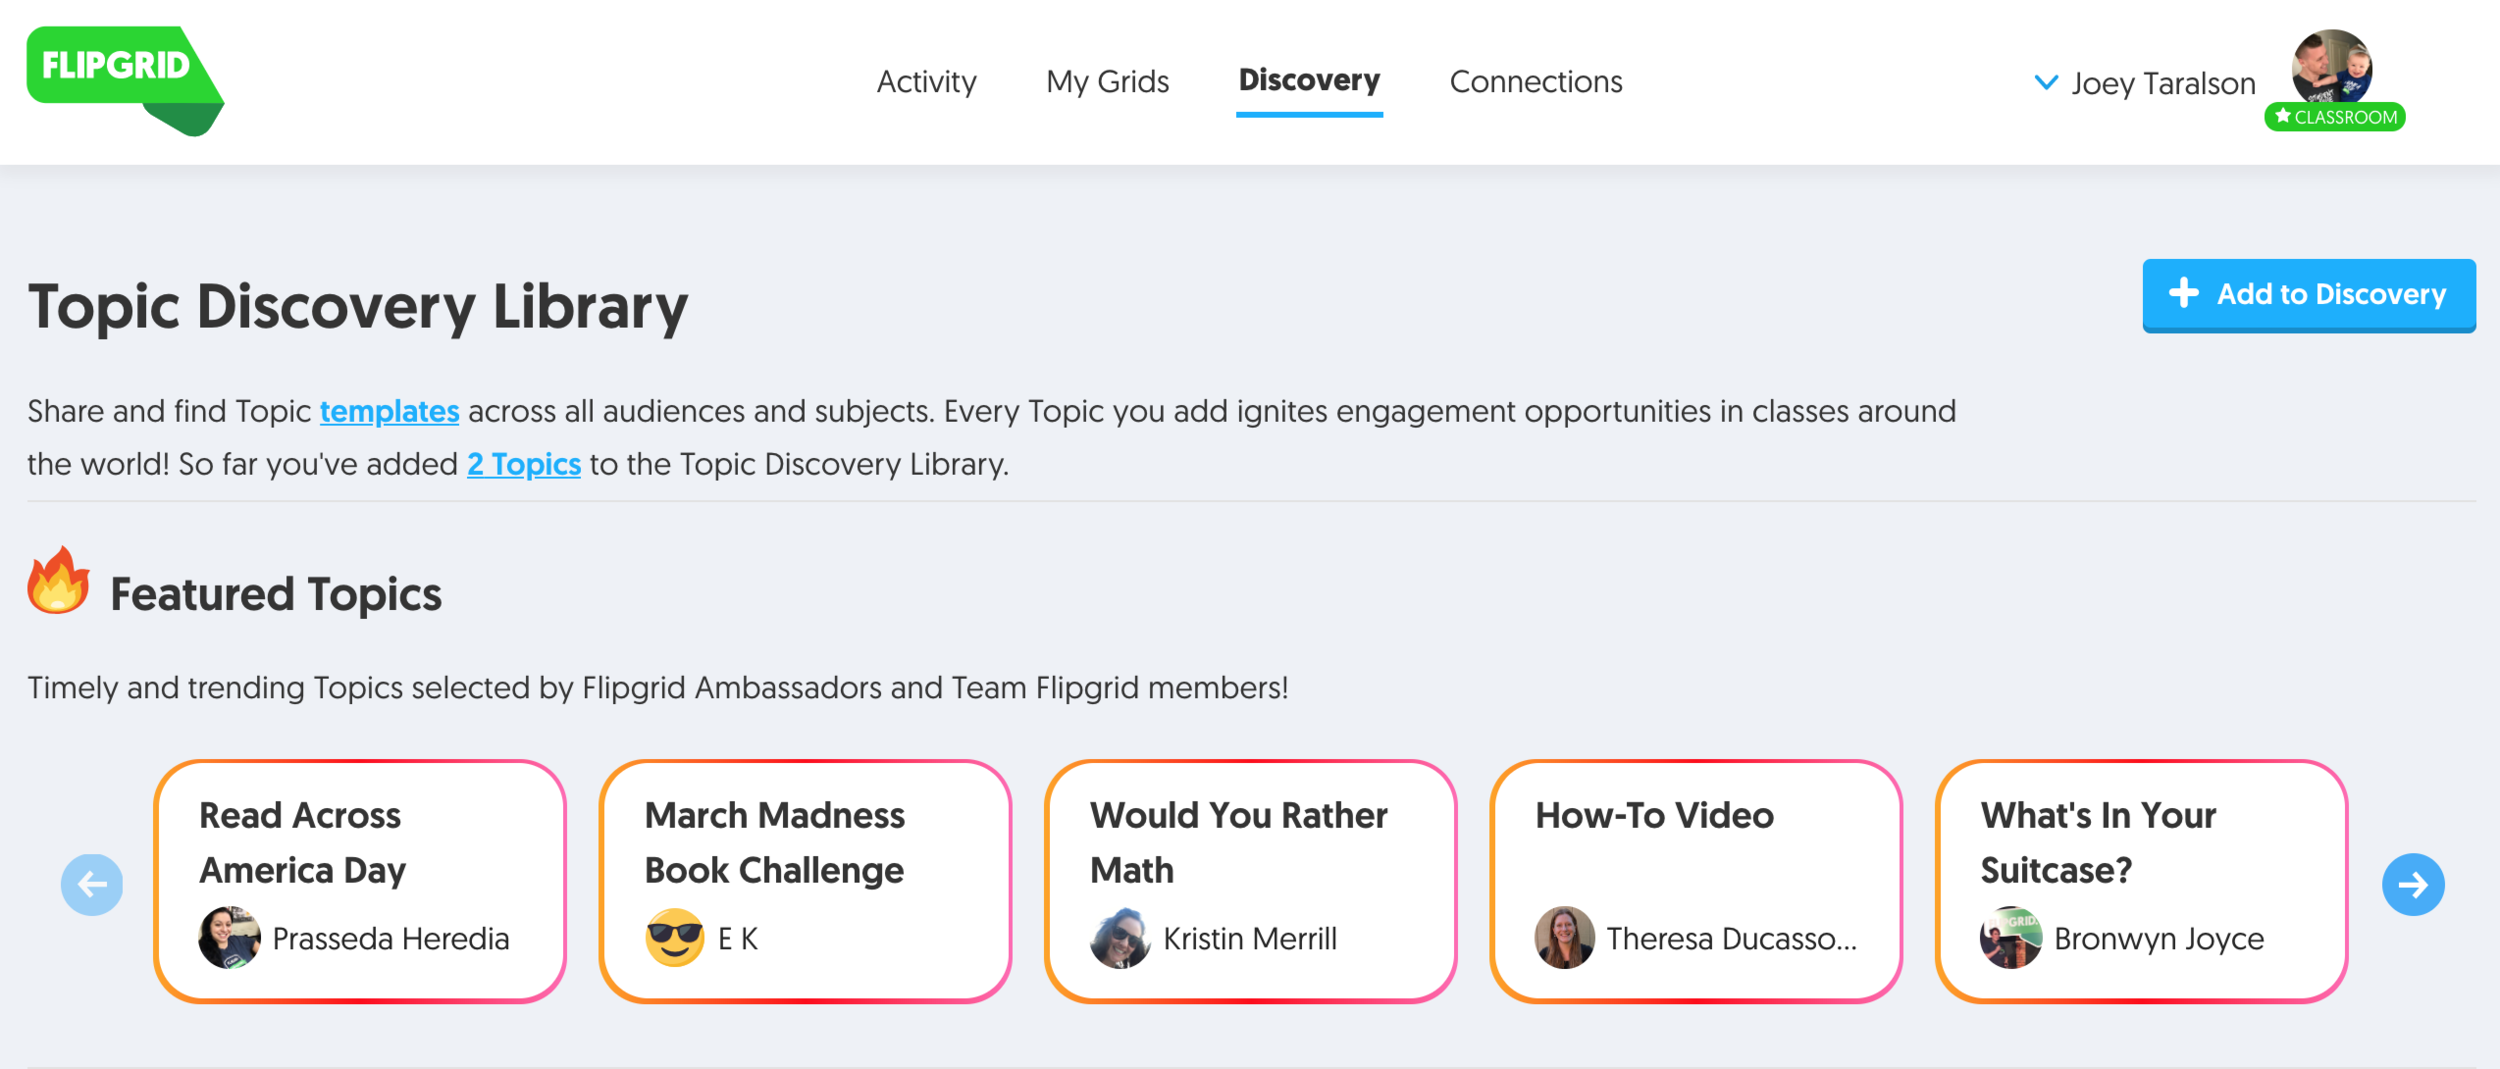This screenshot has height=1069, width=2500.
Task: Open the Activity tab
Action: [x=926, y=81]
